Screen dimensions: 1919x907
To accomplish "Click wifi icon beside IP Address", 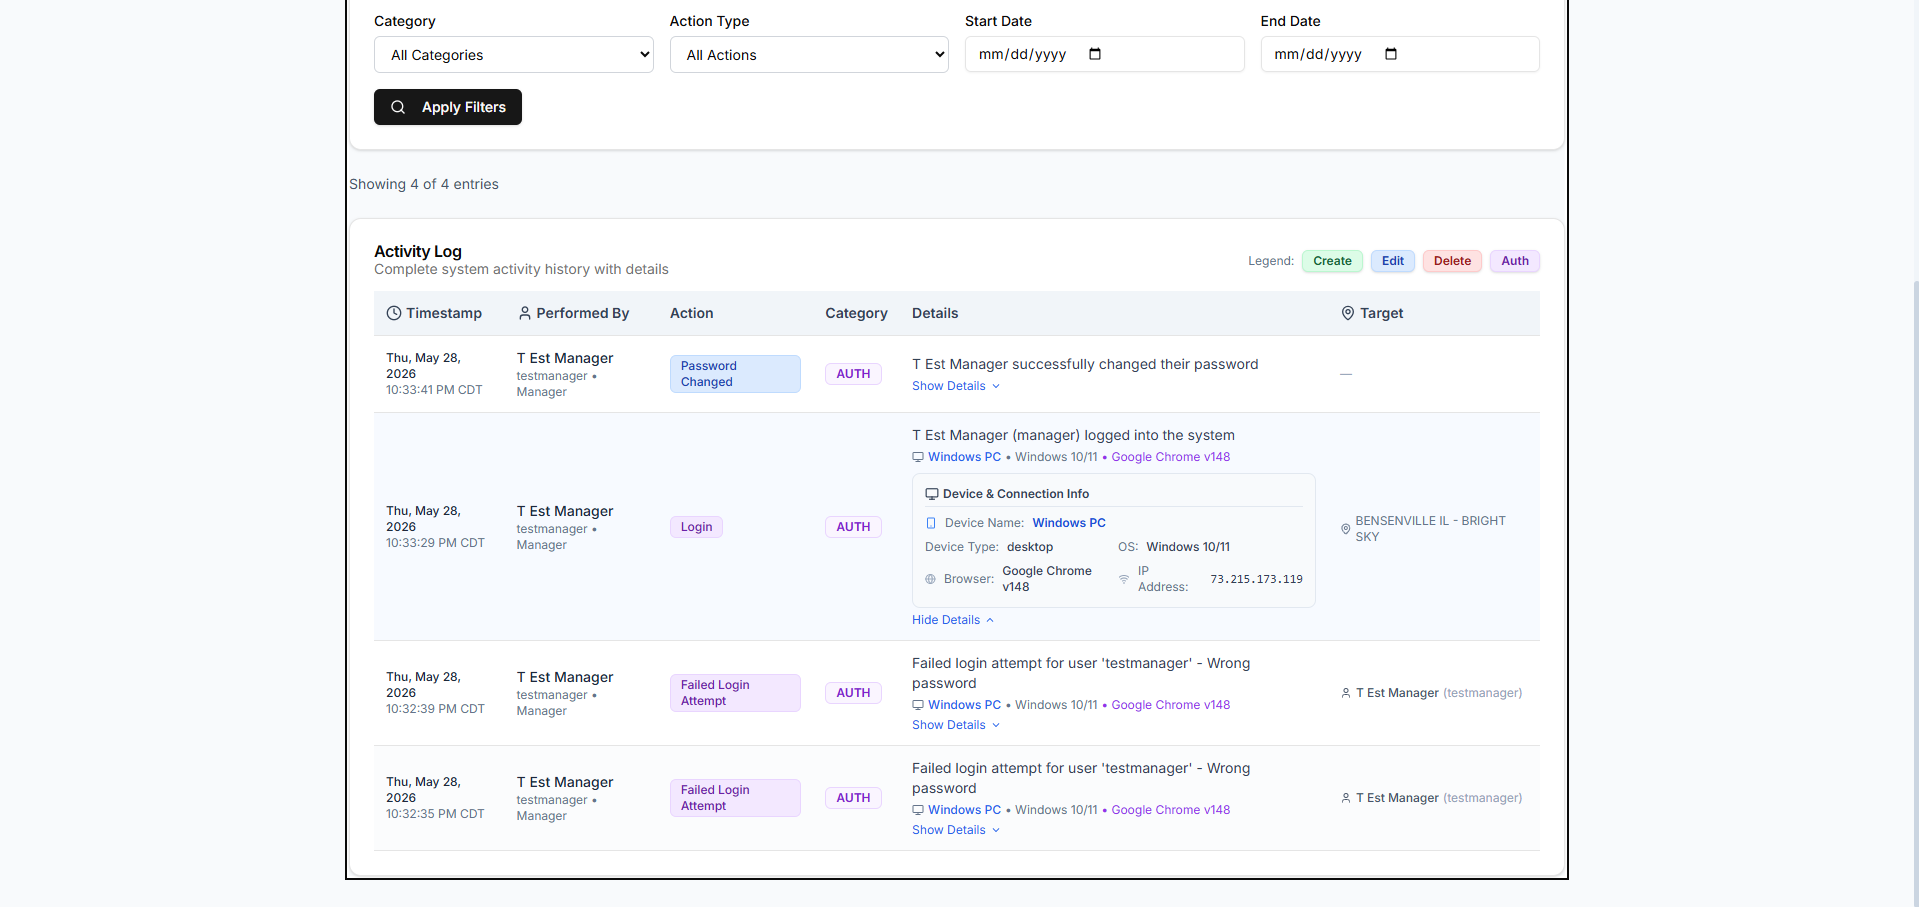I will [1124, 579].
